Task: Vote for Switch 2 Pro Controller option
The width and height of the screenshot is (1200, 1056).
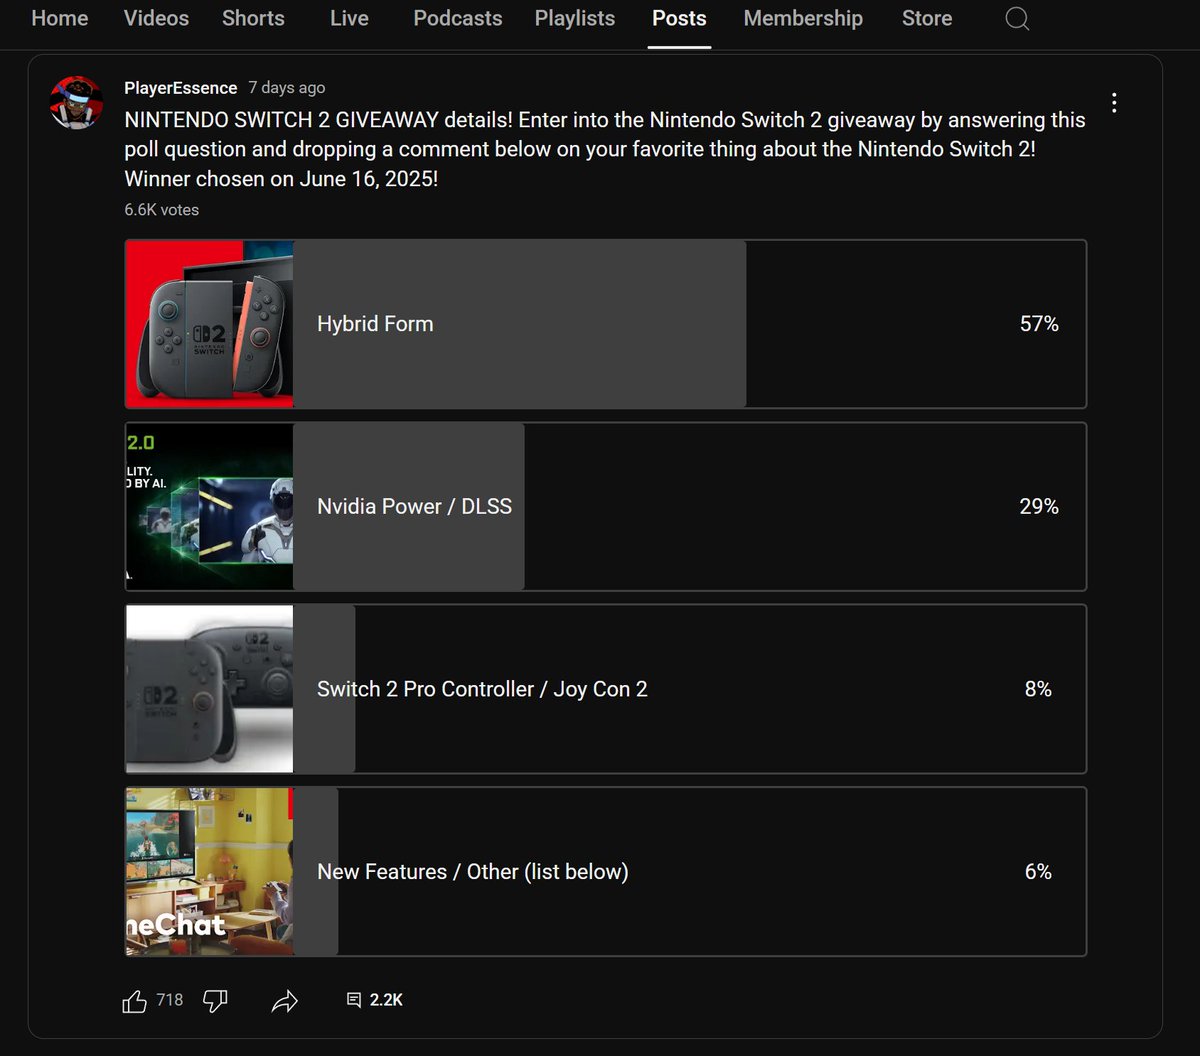Action: pyautogui.click(x=606, y=689)
